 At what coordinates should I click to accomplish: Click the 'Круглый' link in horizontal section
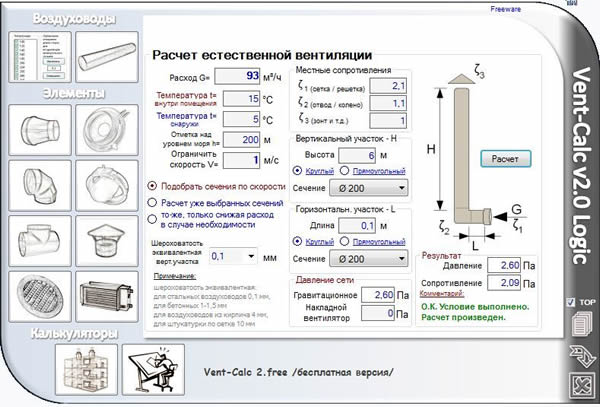coord(320,242)
